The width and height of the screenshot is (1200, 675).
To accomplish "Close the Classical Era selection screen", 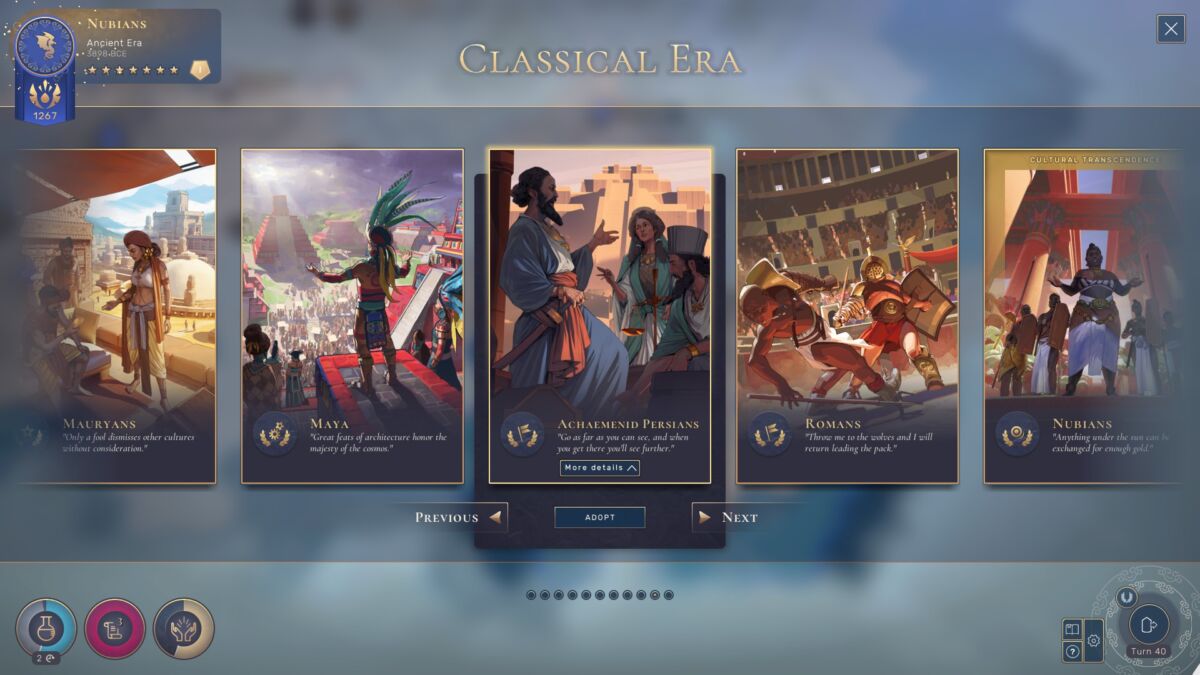I will pos(1171,29).
